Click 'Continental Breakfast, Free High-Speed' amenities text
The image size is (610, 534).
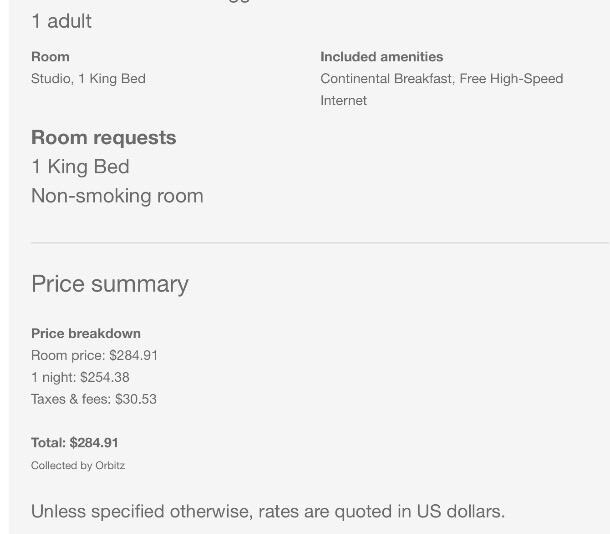point(442,79)
